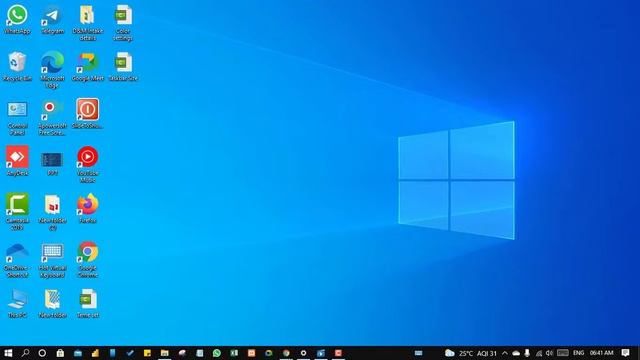Select the D&M intake details folder
This screenshot has width=640, height=360.
point(87,22)
